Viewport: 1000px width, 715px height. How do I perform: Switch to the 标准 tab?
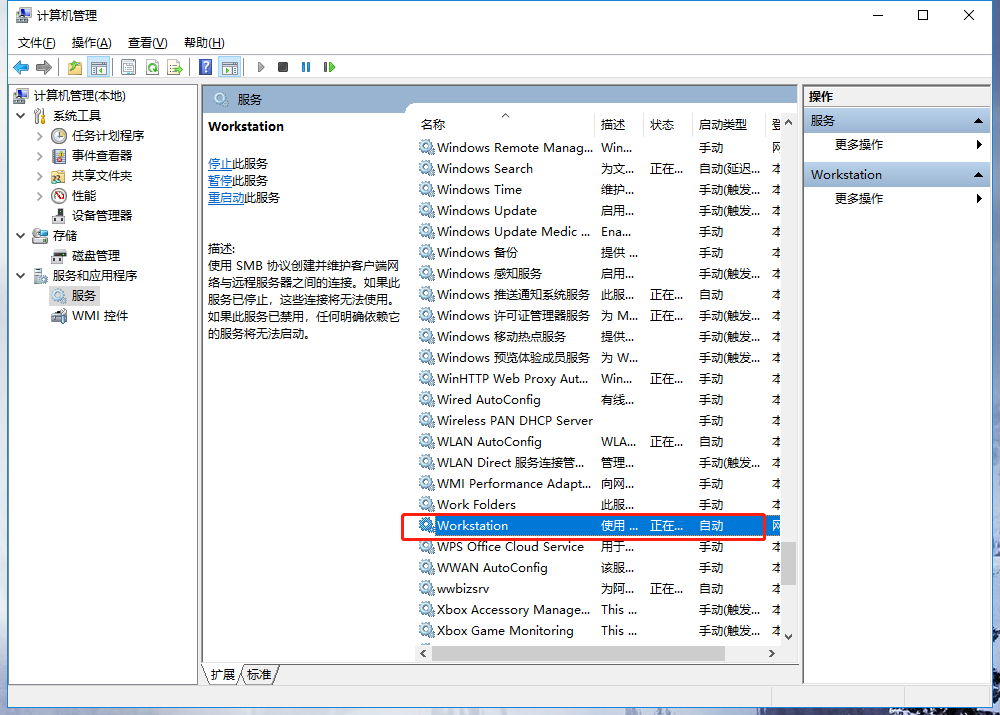point(260,675)
